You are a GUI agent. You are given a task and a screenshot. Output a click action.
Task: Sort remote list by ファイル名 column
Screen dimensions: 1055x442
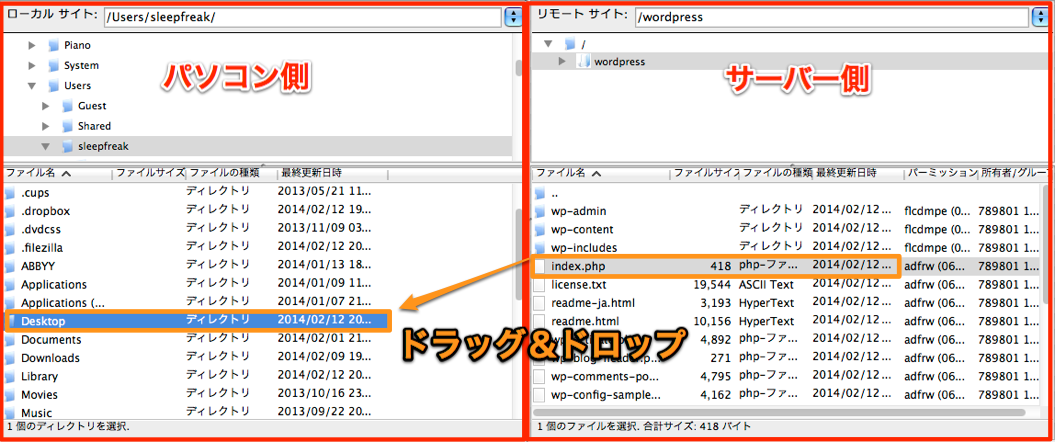click(x=602, y=173)
